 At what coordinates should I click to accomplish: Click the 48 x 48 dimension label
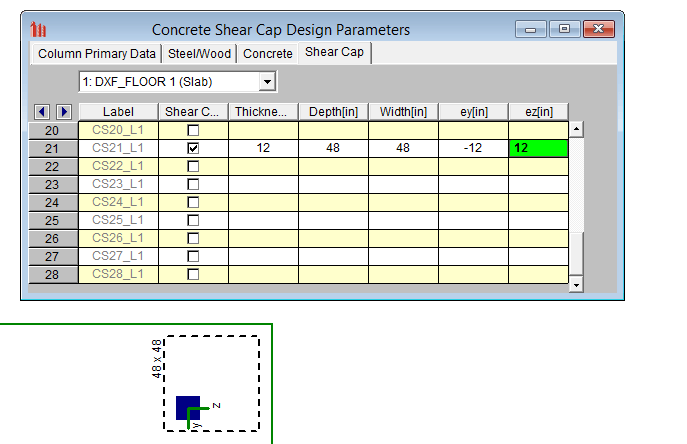click(156, 359)
